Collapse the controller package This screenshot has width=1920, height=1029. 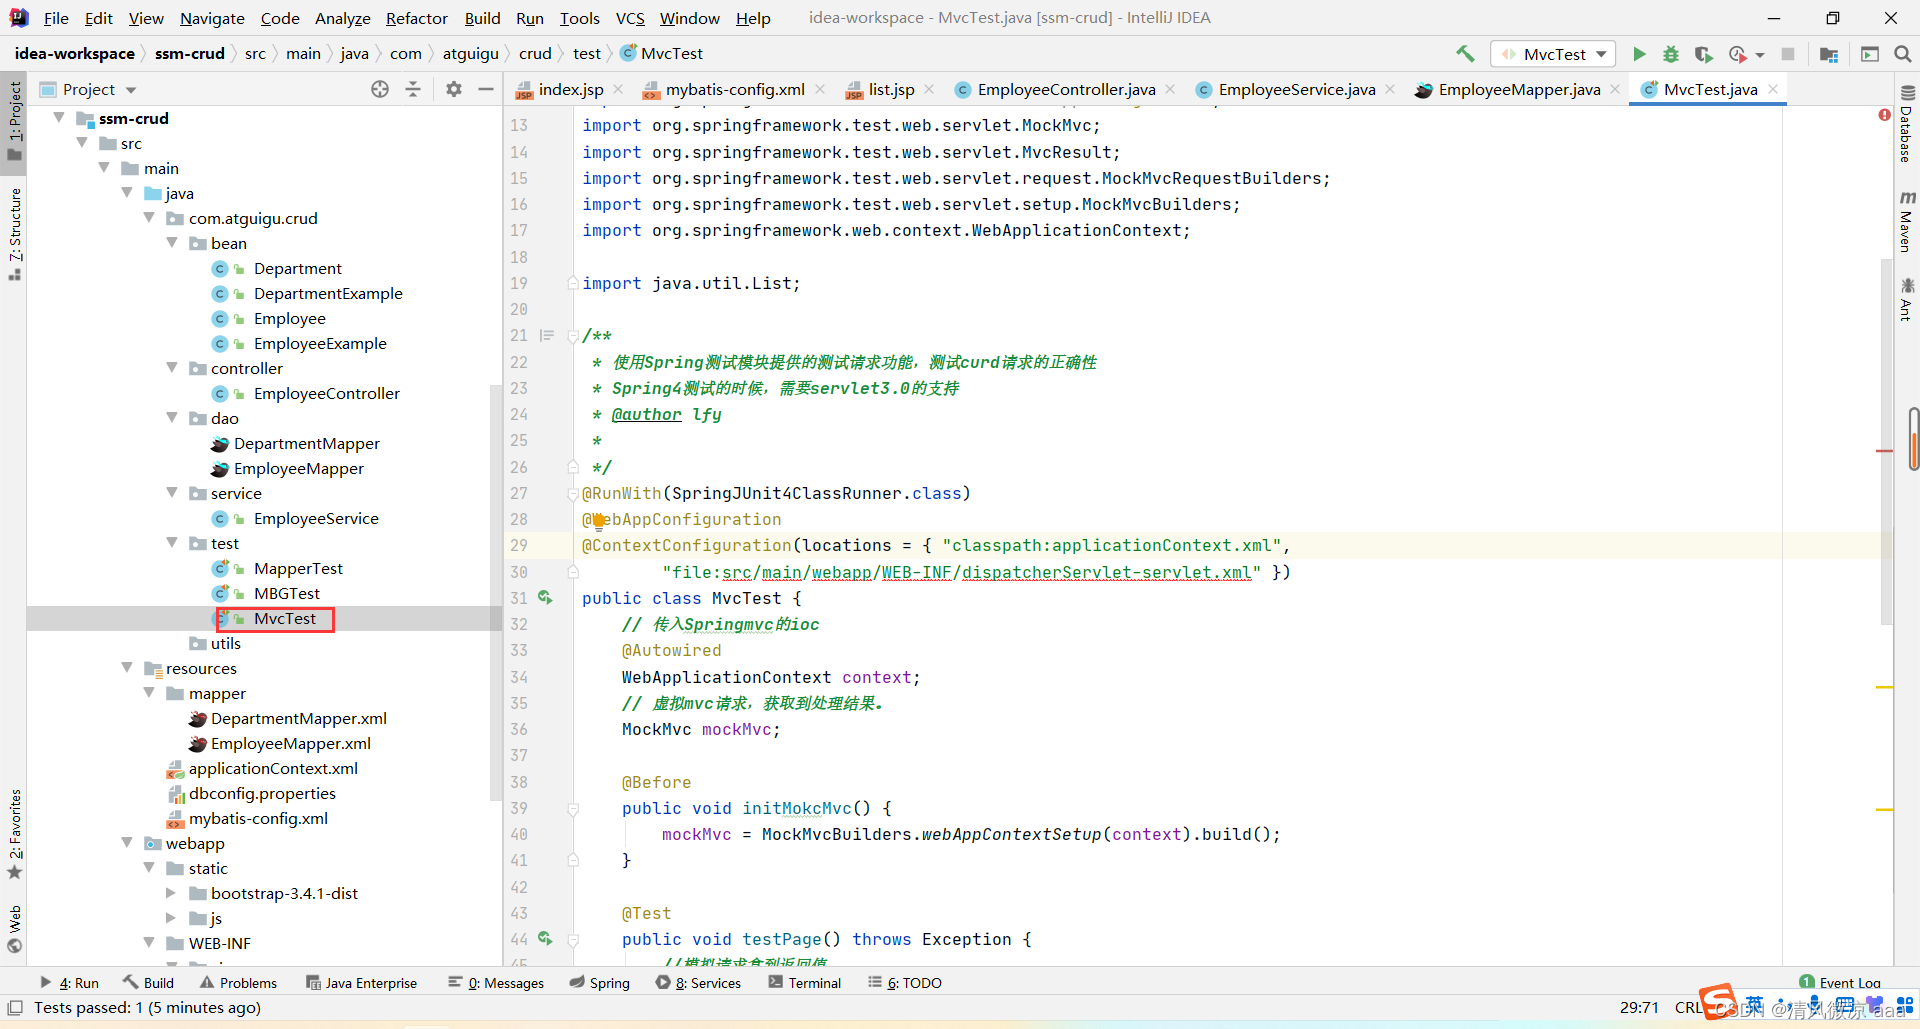click(x=172, y=368)
